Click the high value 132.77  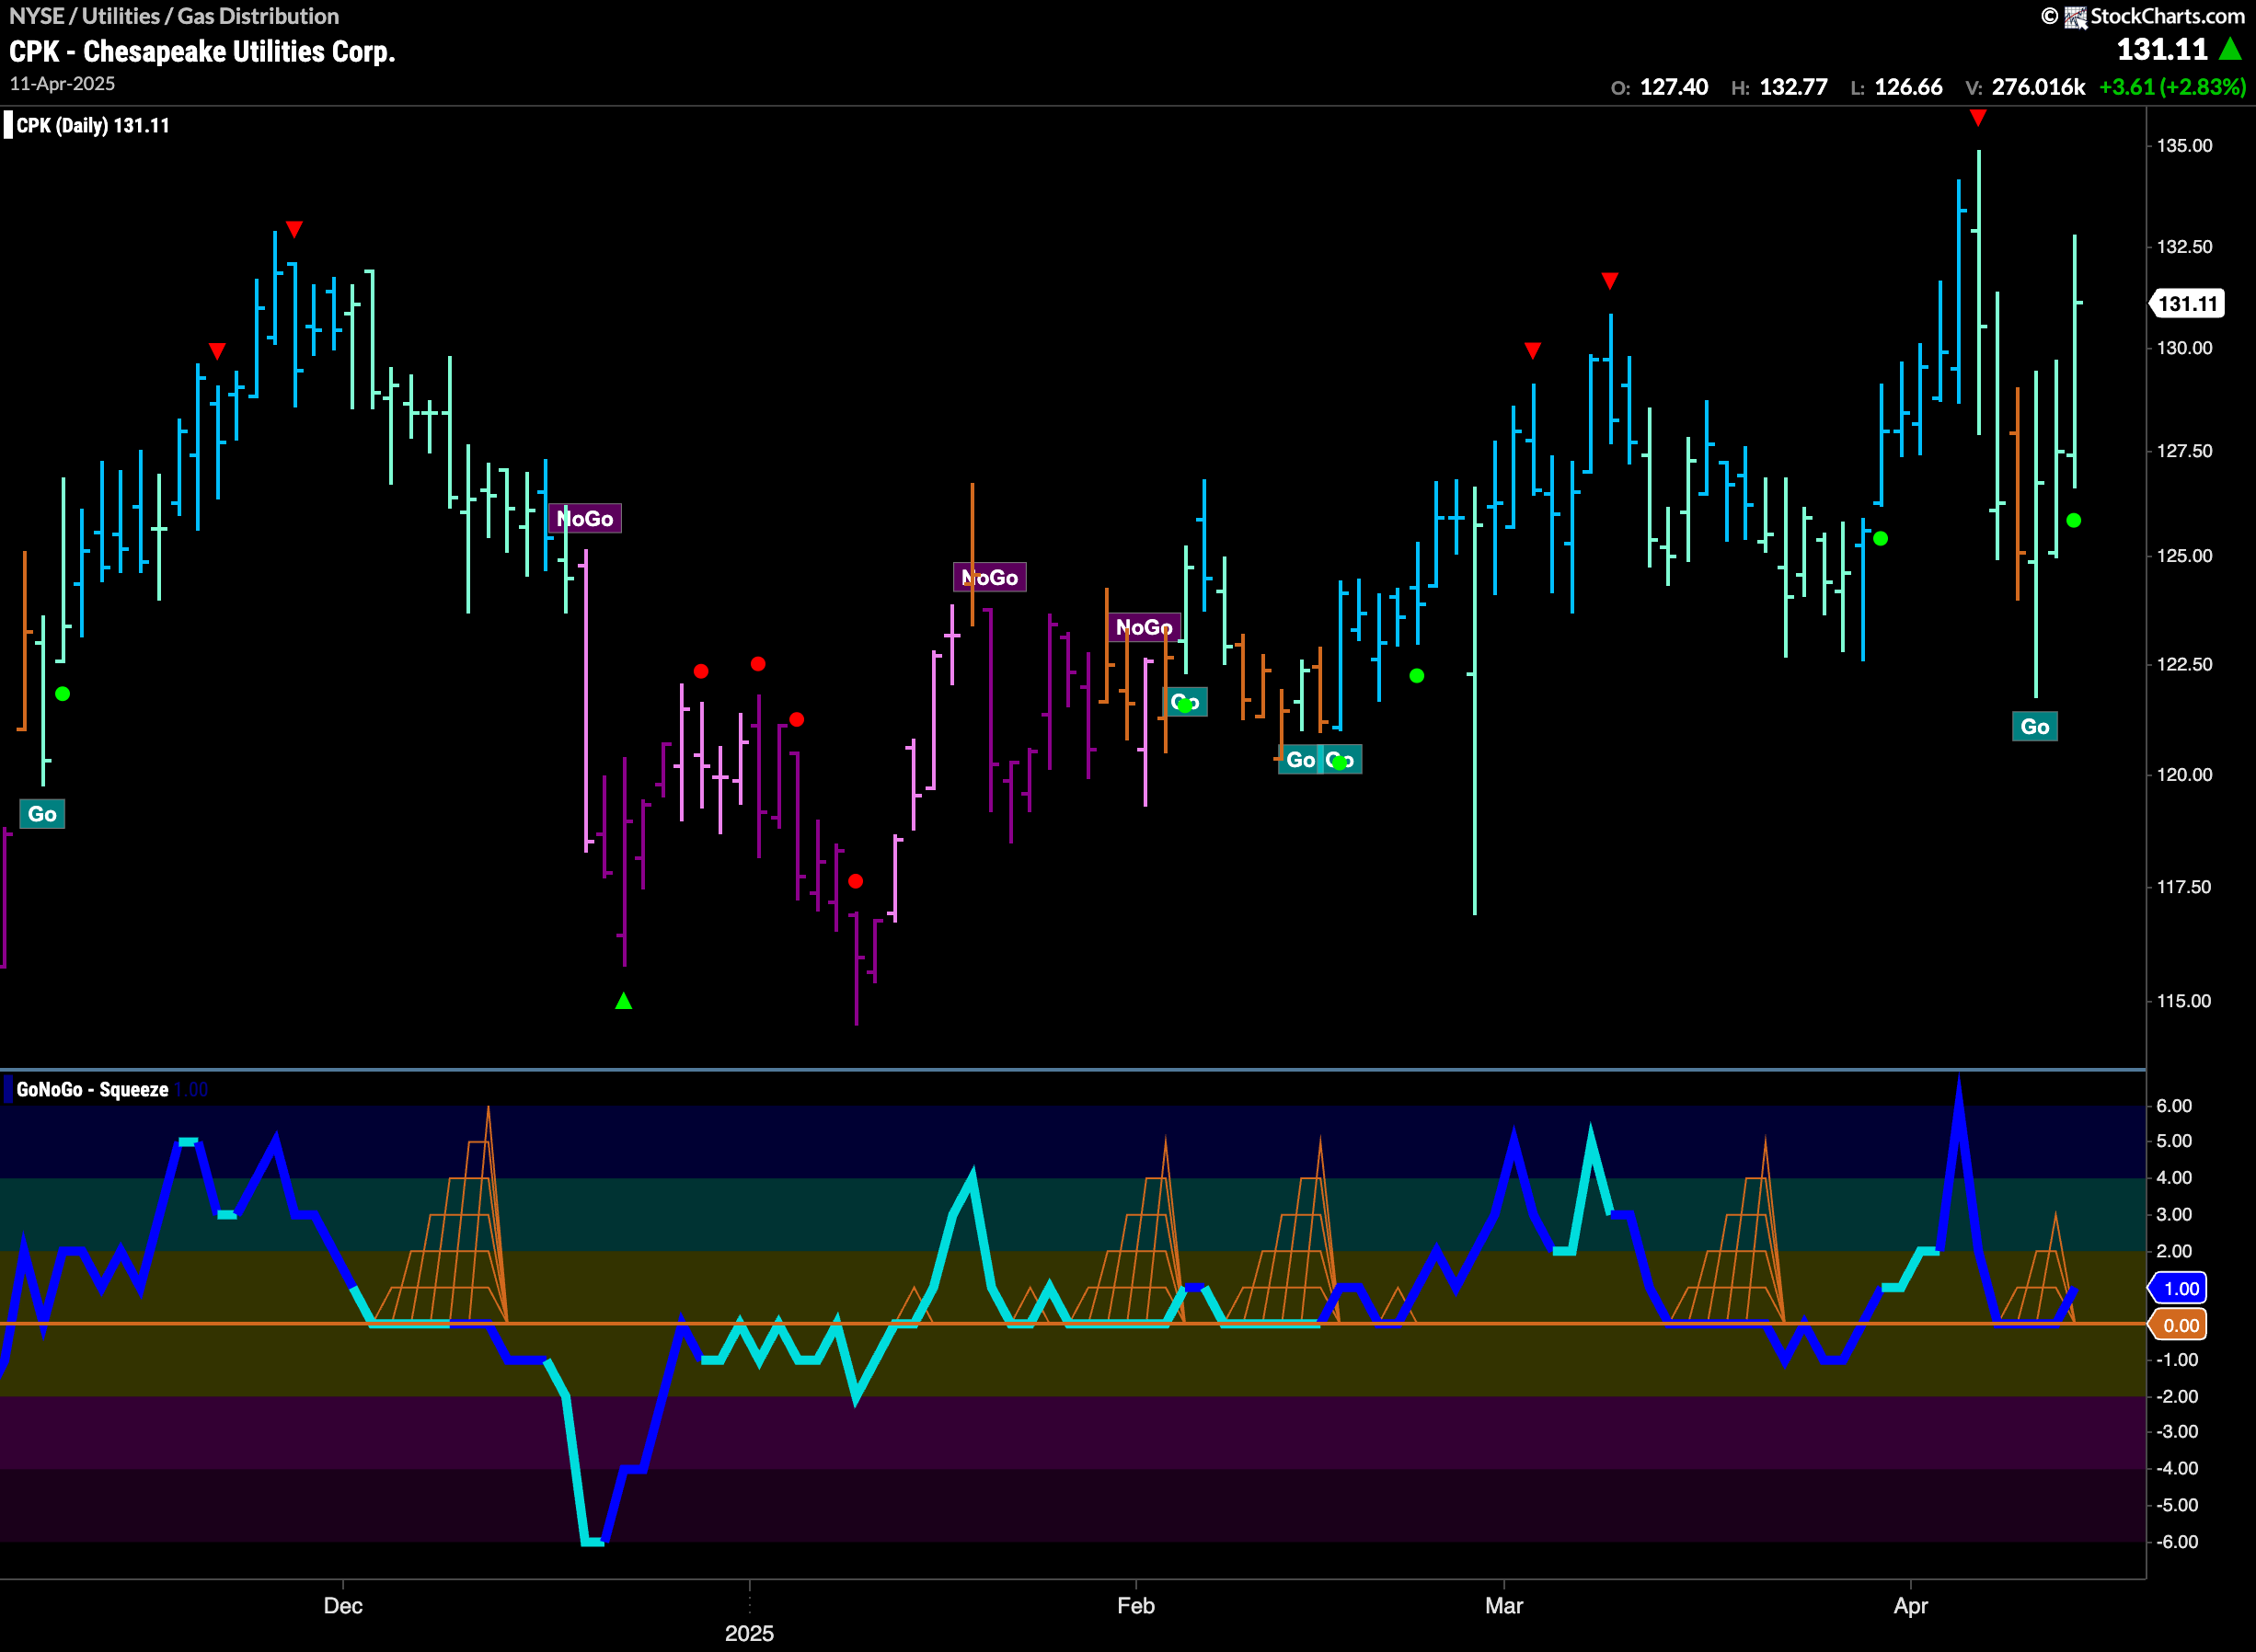click(x=1794, y=87)
